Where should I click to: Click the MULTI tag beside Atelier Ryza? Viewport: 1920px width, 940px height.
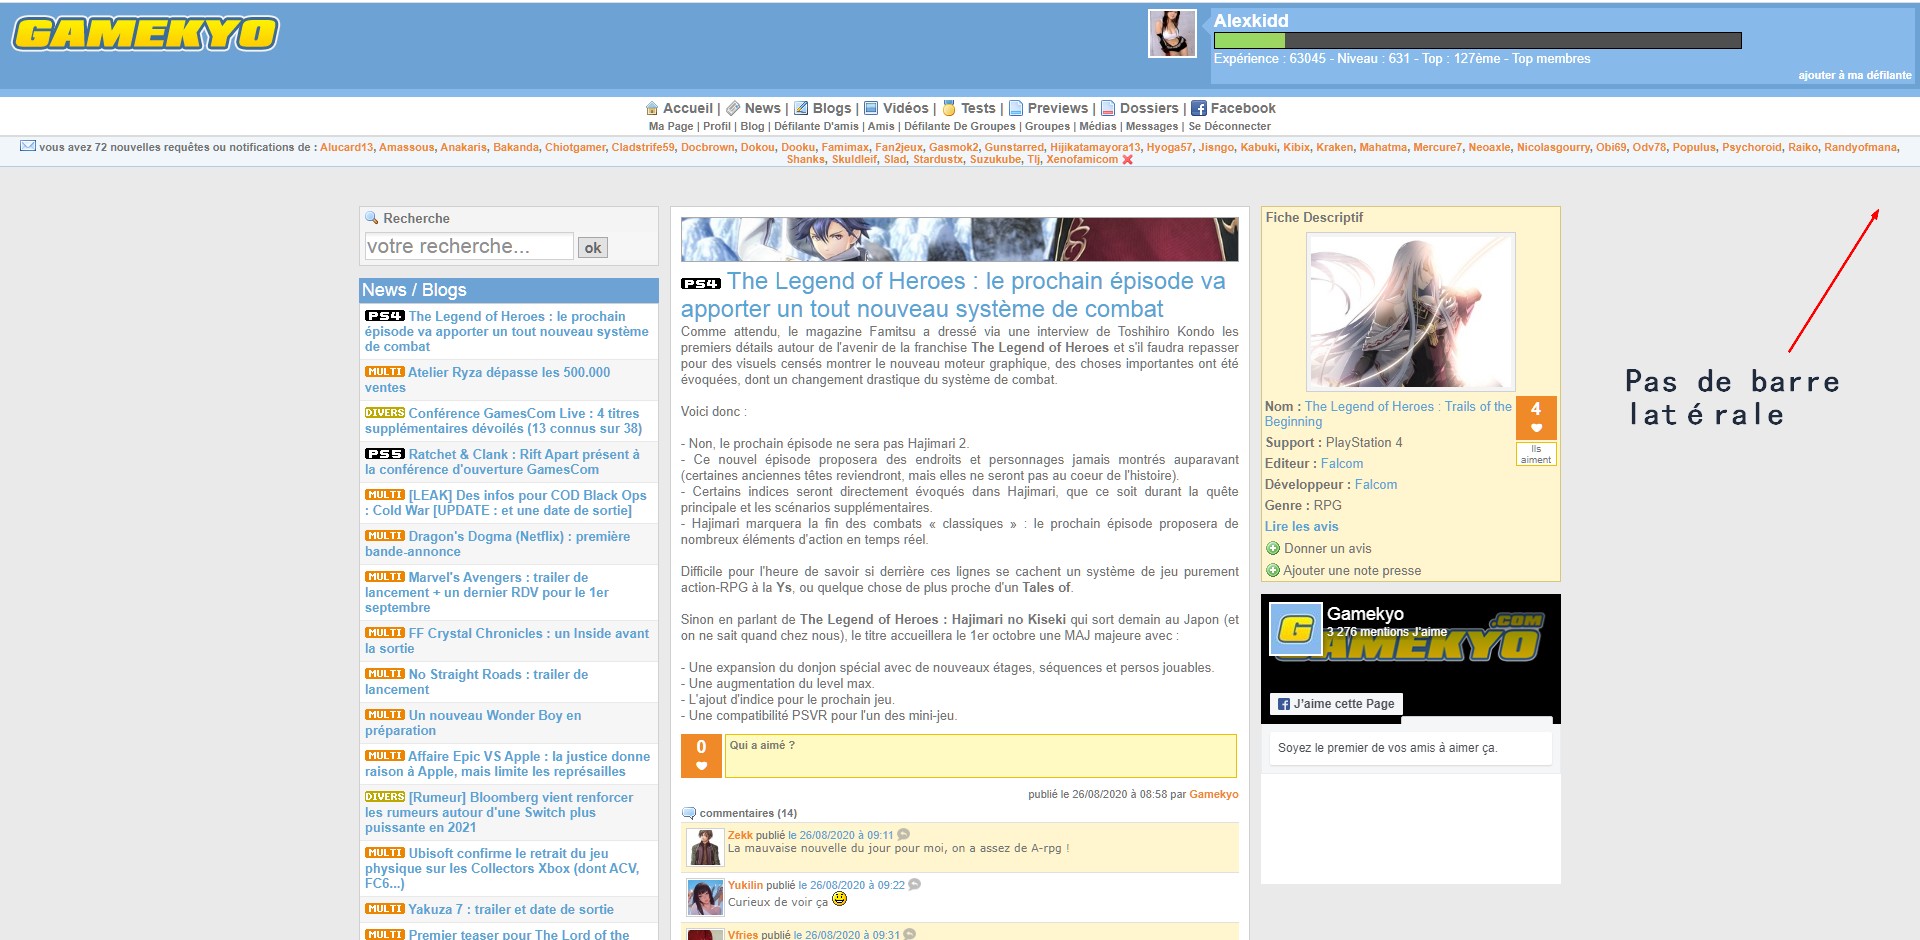[x=385, y=372]
